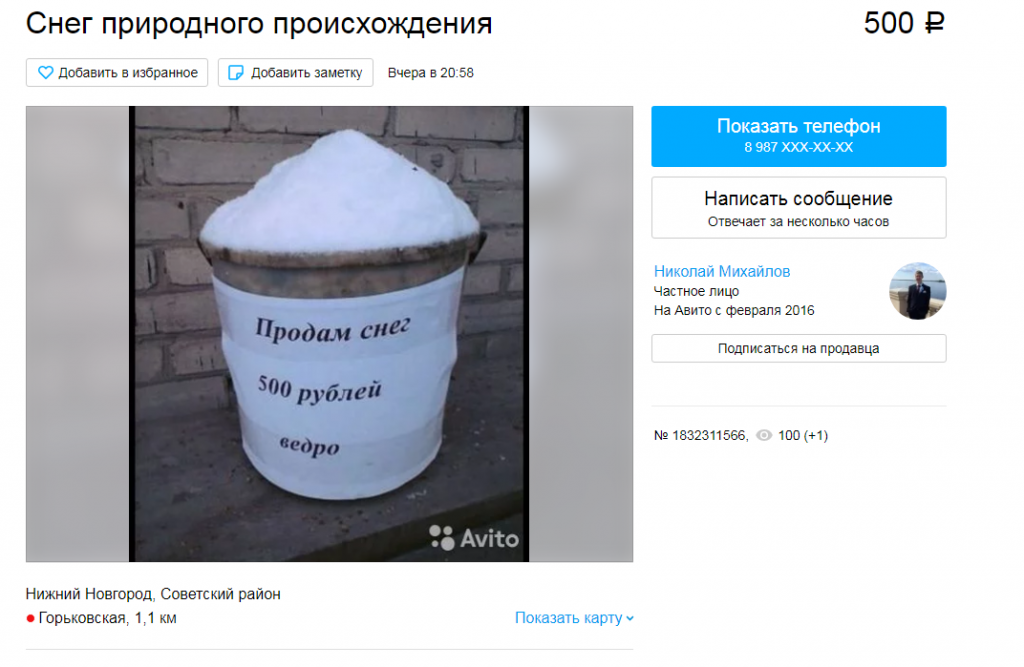Click the eye views counter icon

pyautogui.click(x=763, y=435)
